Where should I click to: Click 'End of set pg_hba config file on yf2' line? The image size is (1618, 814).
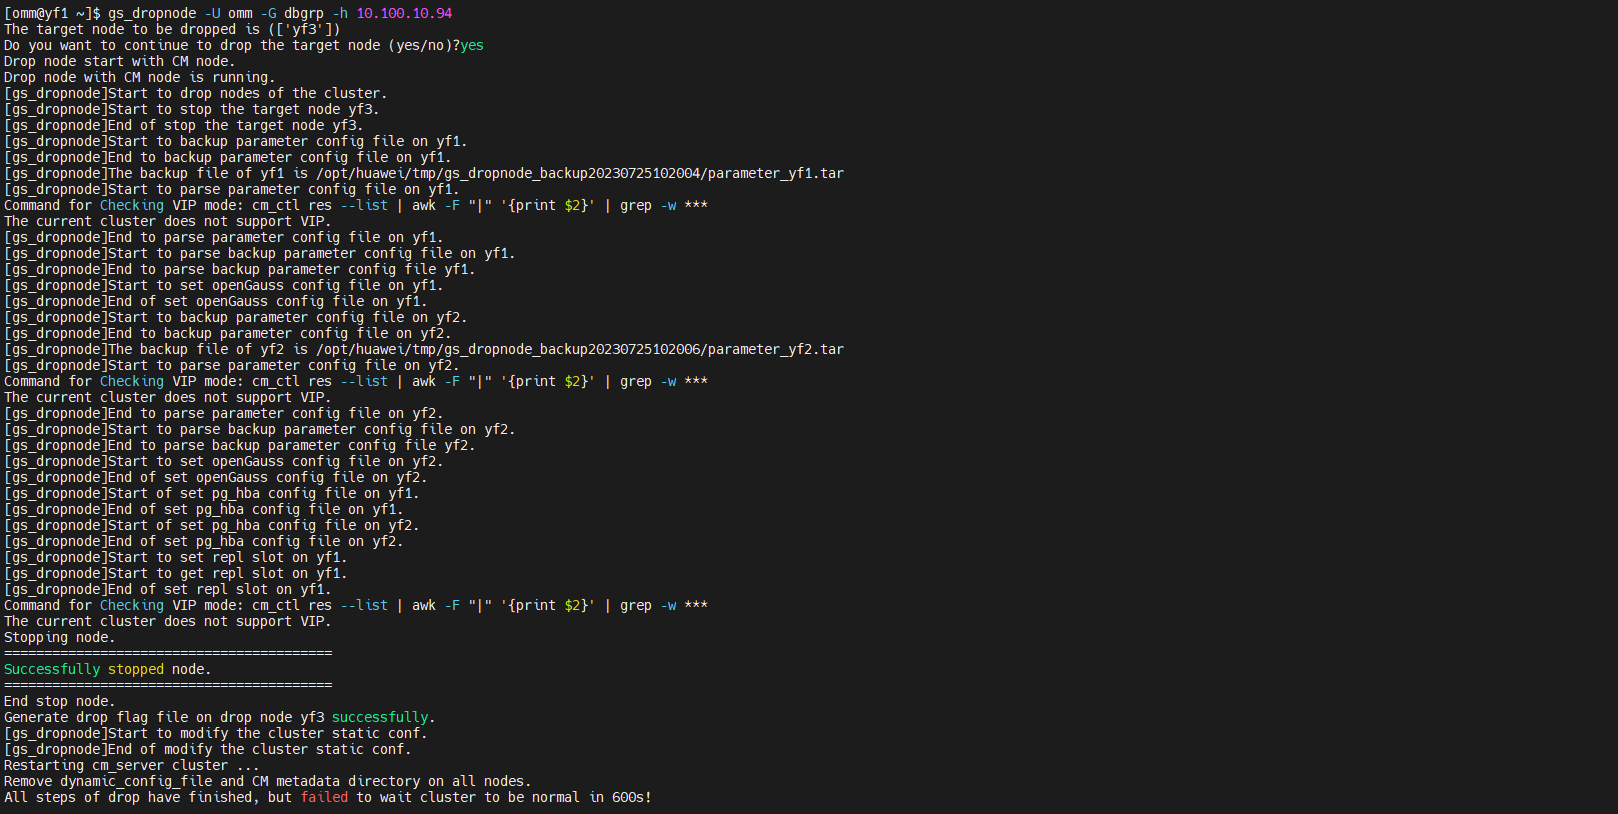click(204, 541)
